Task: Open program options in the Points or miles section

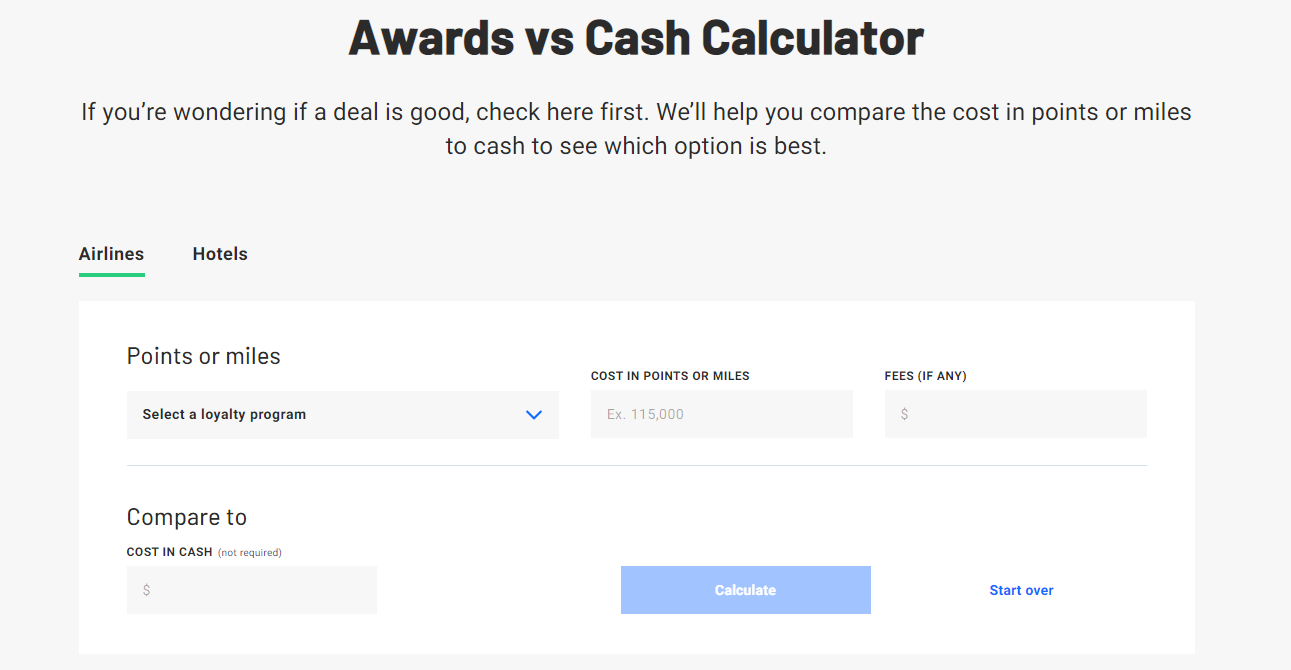Action: click(x=342, y=414)
